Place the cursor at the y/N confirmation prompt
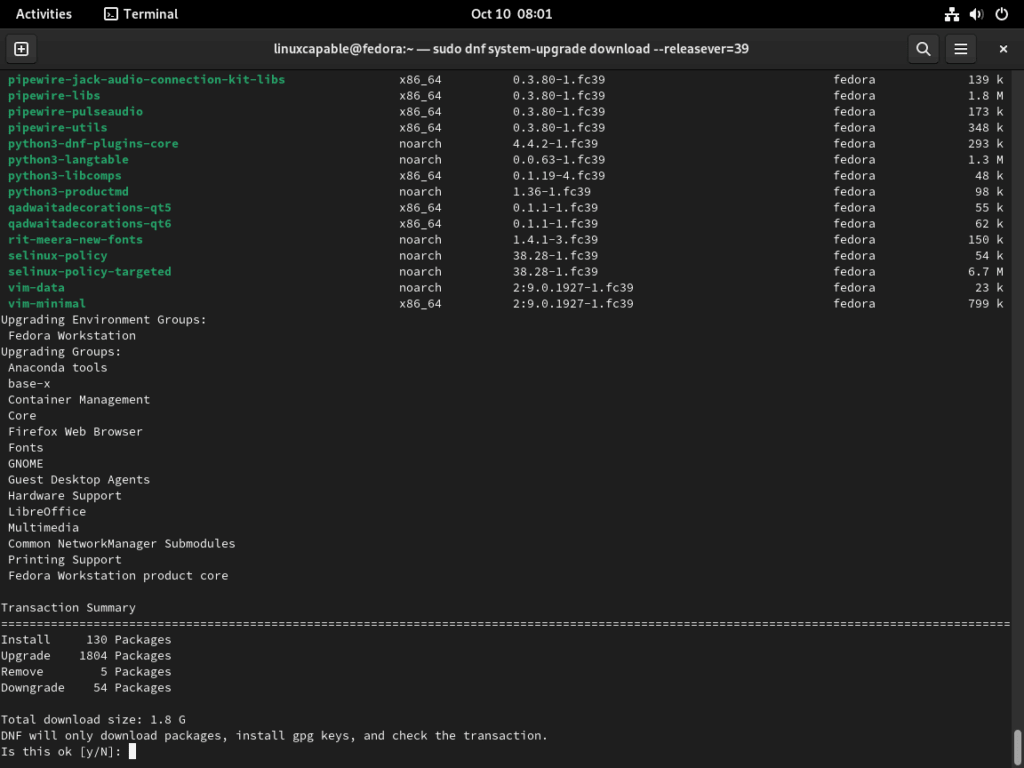 [x=131, y=751]
